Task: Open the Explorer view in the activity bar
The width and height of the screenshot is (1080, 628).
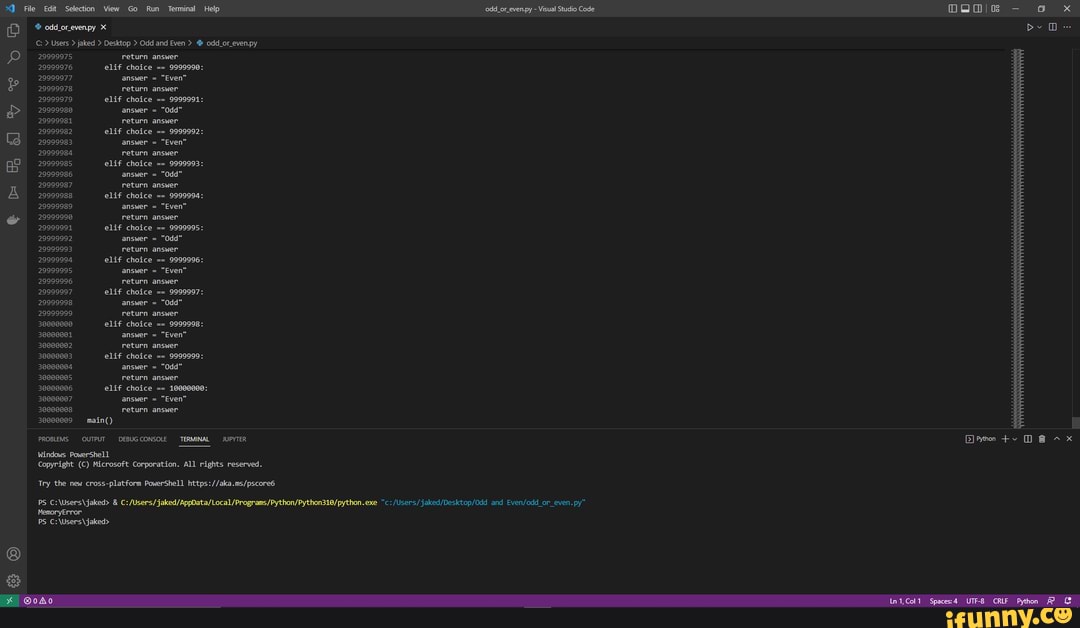Action: (13, 30)
